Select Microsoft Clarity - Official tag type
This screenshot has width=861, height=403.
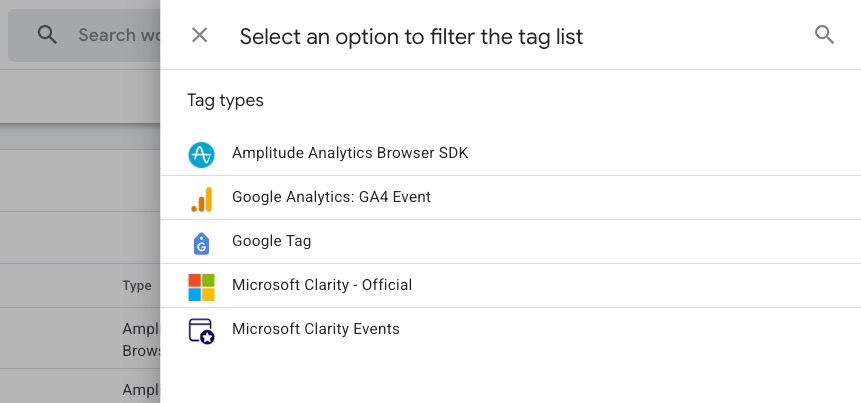pyautogui.click(x=511, y=286)
